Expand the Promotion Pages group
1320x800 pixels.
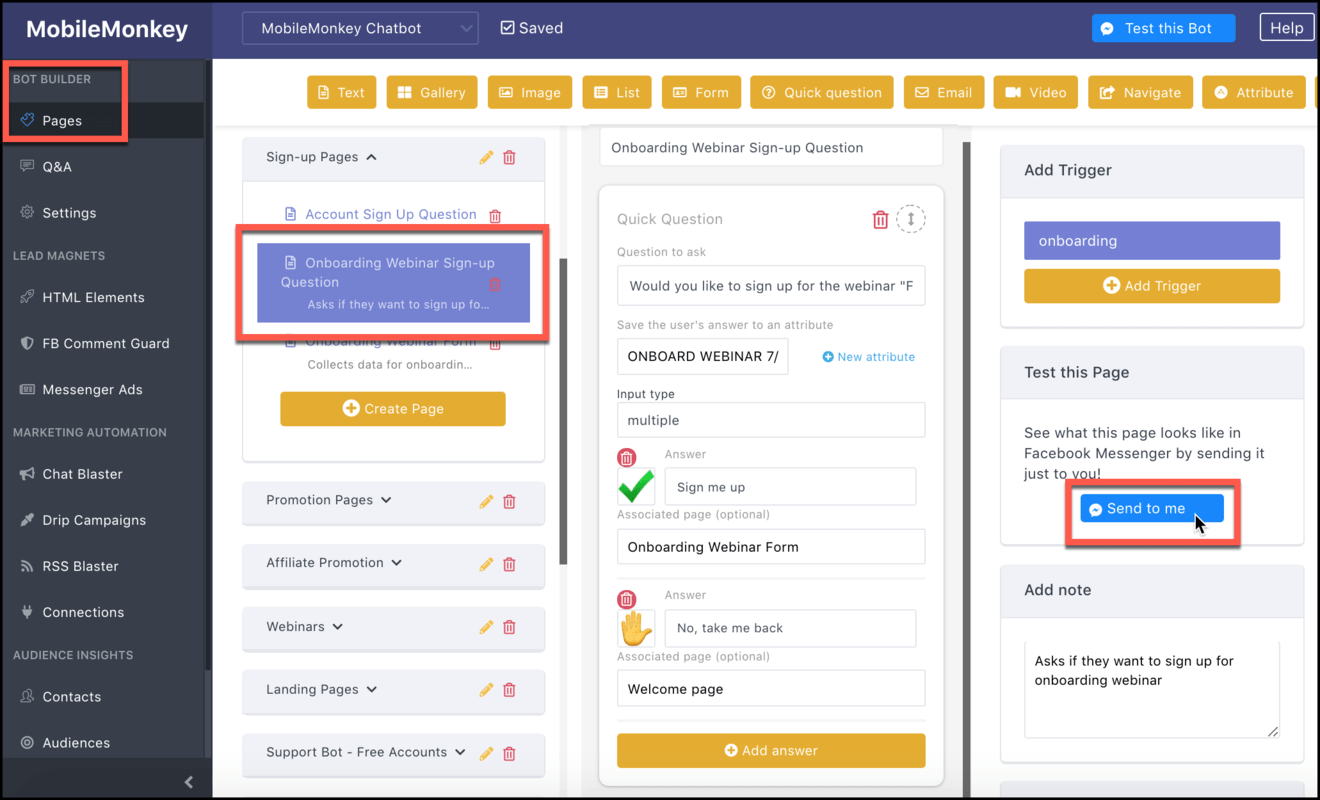pos(386,500)
